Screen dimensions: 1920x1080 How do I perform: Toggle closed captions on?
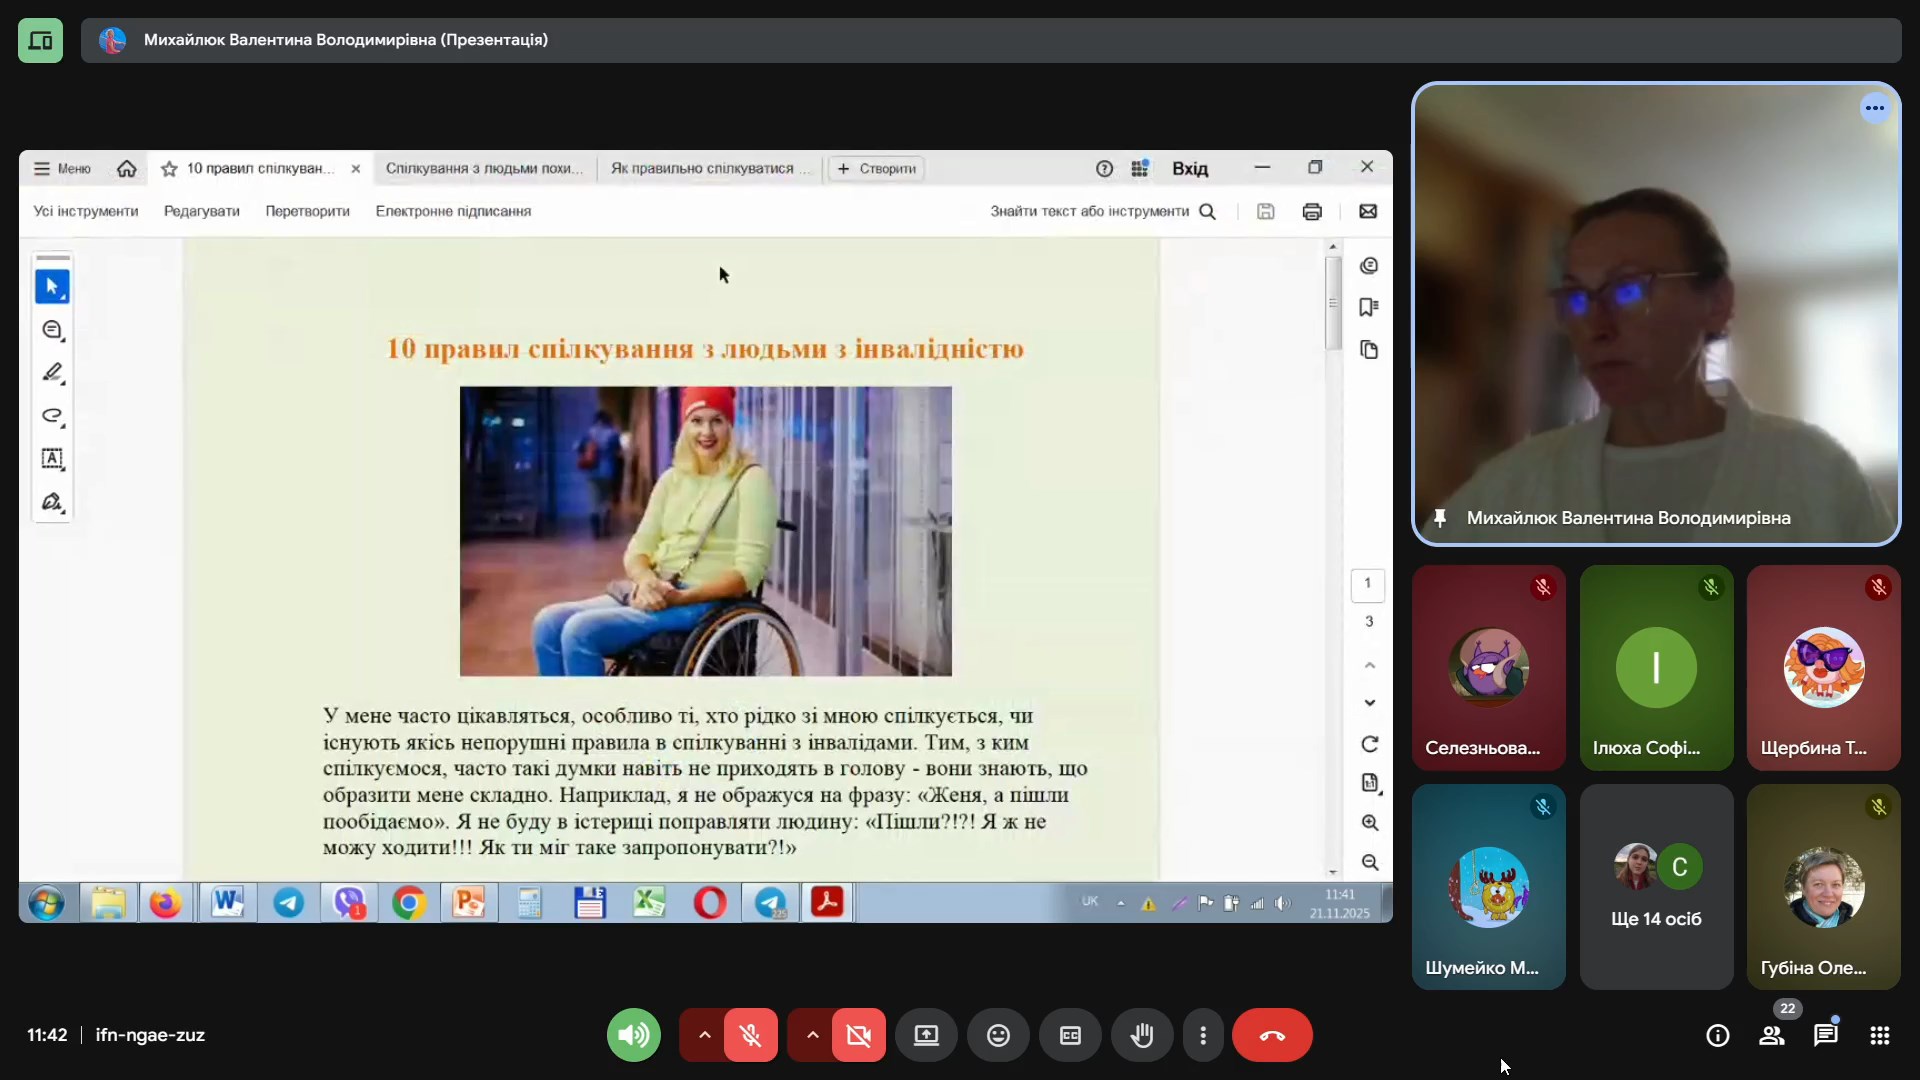pyautogui.click(x=1070, y=1035)
